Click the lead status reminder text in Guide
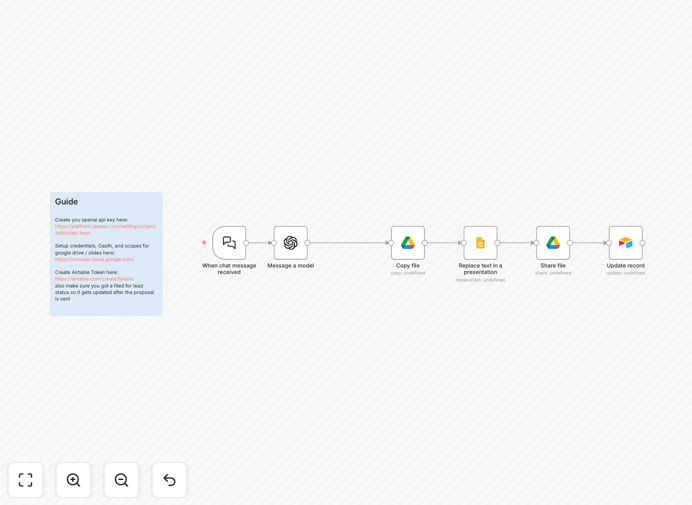Viewport: 692px width, 505px height. click(x=104, y=292)
